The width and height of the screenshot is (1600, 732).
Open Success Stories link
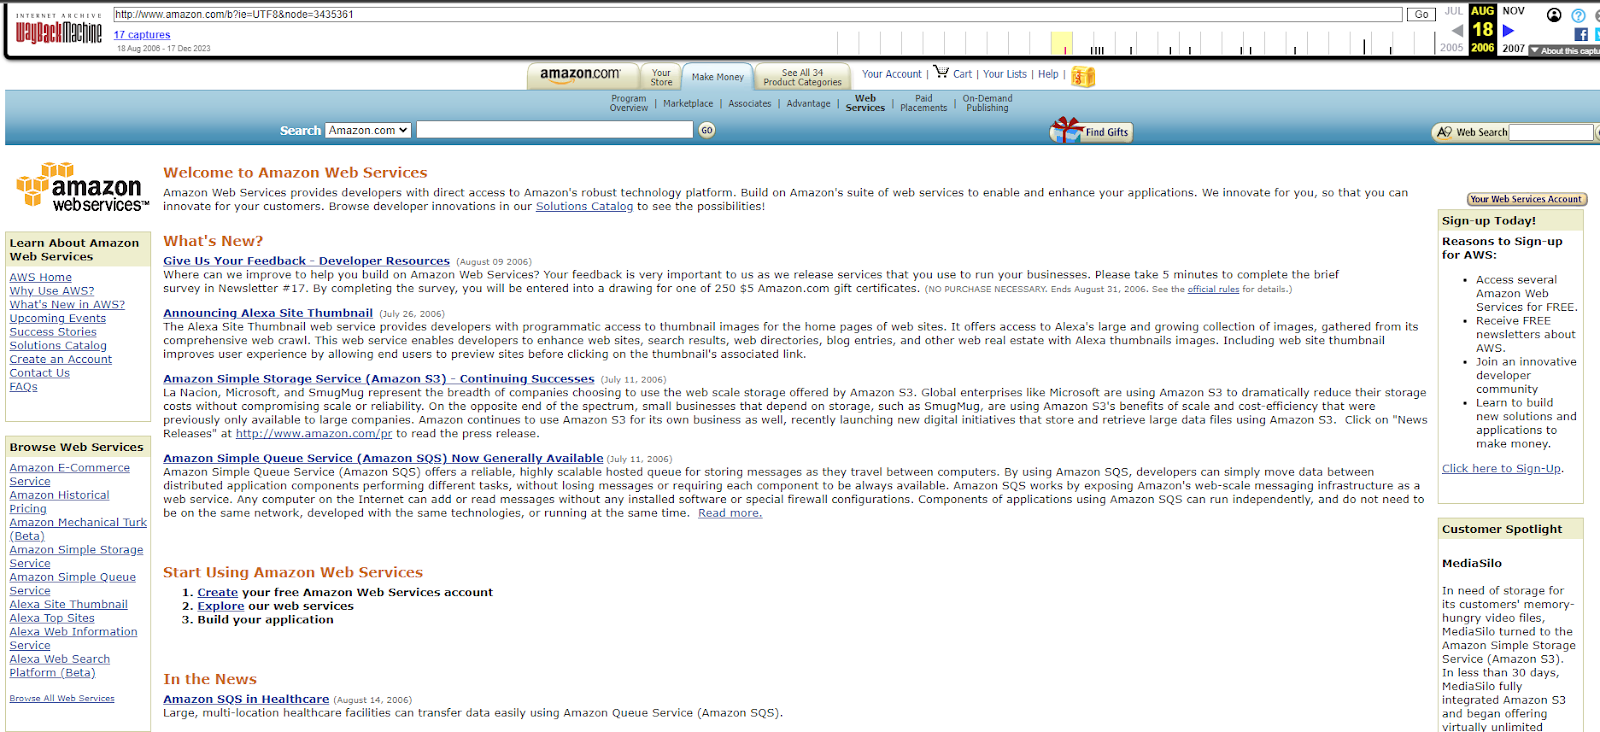tap(53, 332)
